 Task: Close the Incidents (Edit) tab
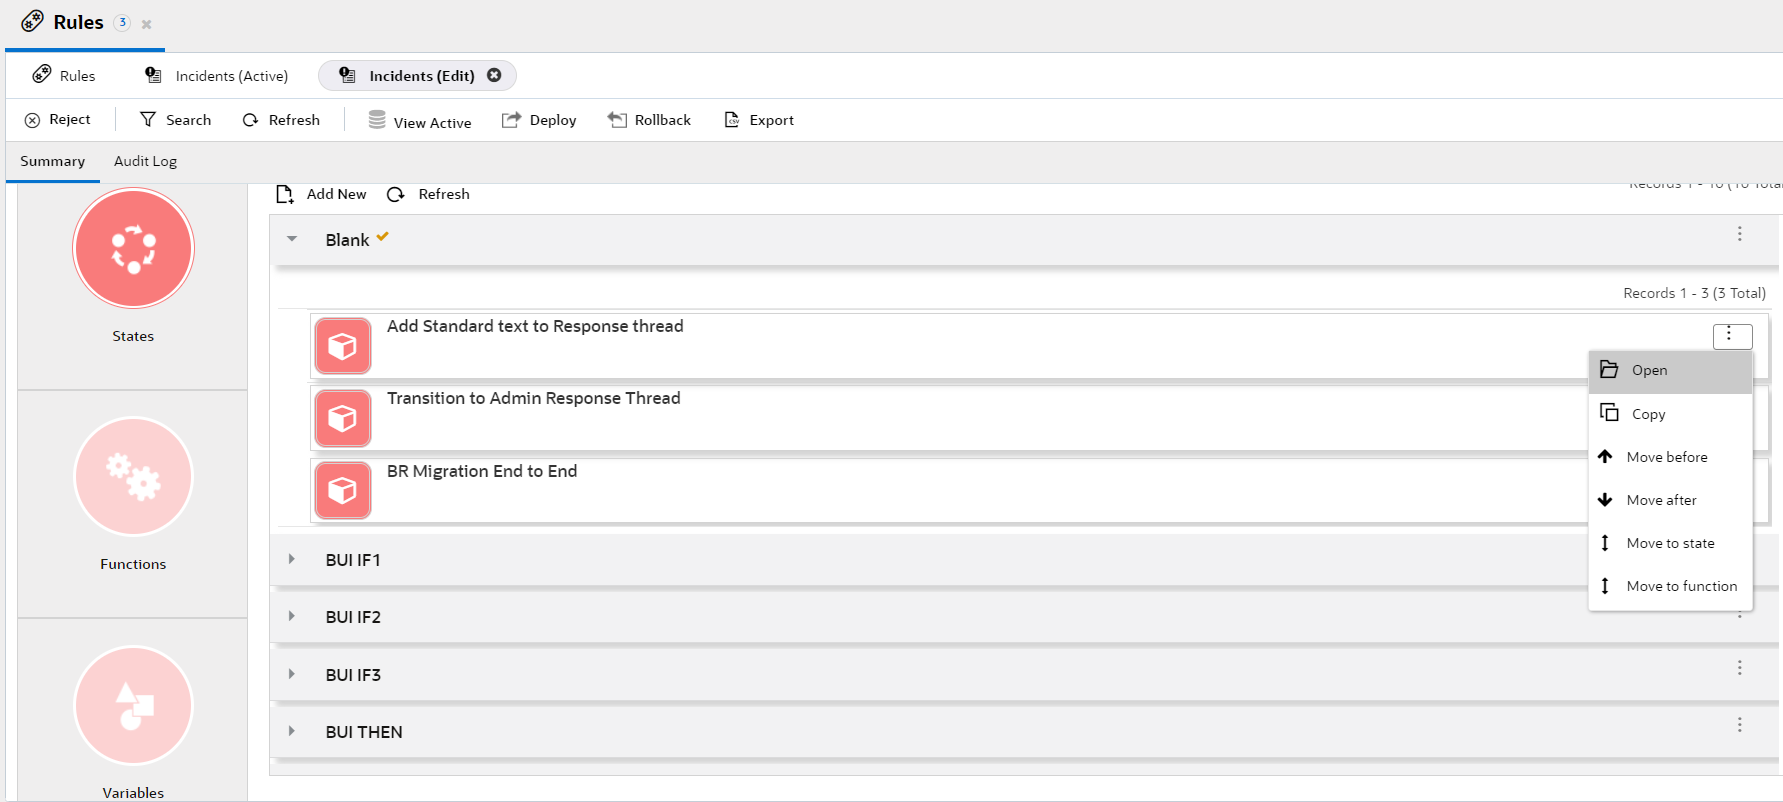point(494,75)
